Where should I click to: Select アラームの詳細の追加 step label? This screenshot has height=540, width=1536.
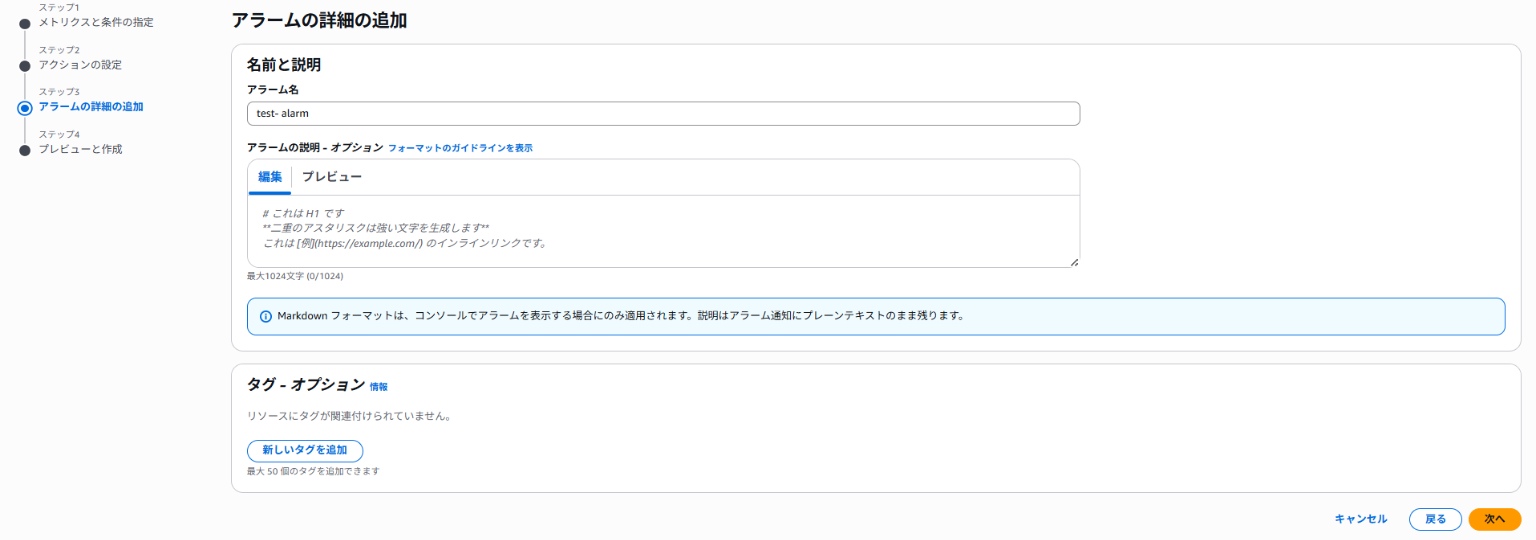[90, 107]
